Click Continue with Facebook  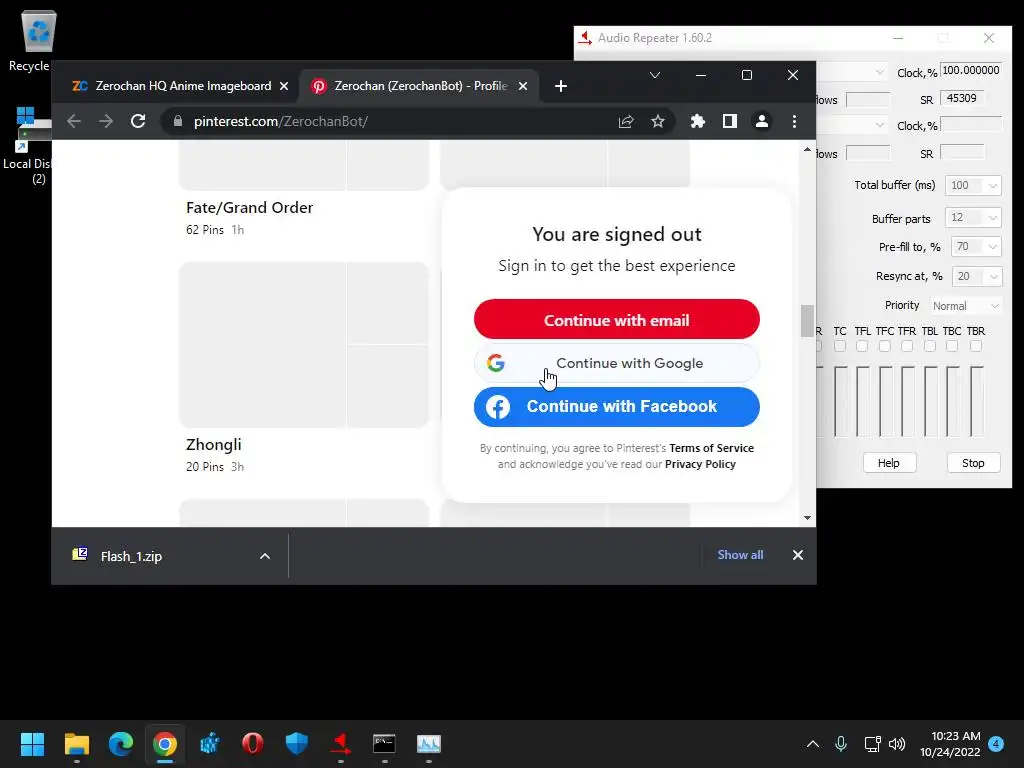pyautogui.click(x=616, y=406)
